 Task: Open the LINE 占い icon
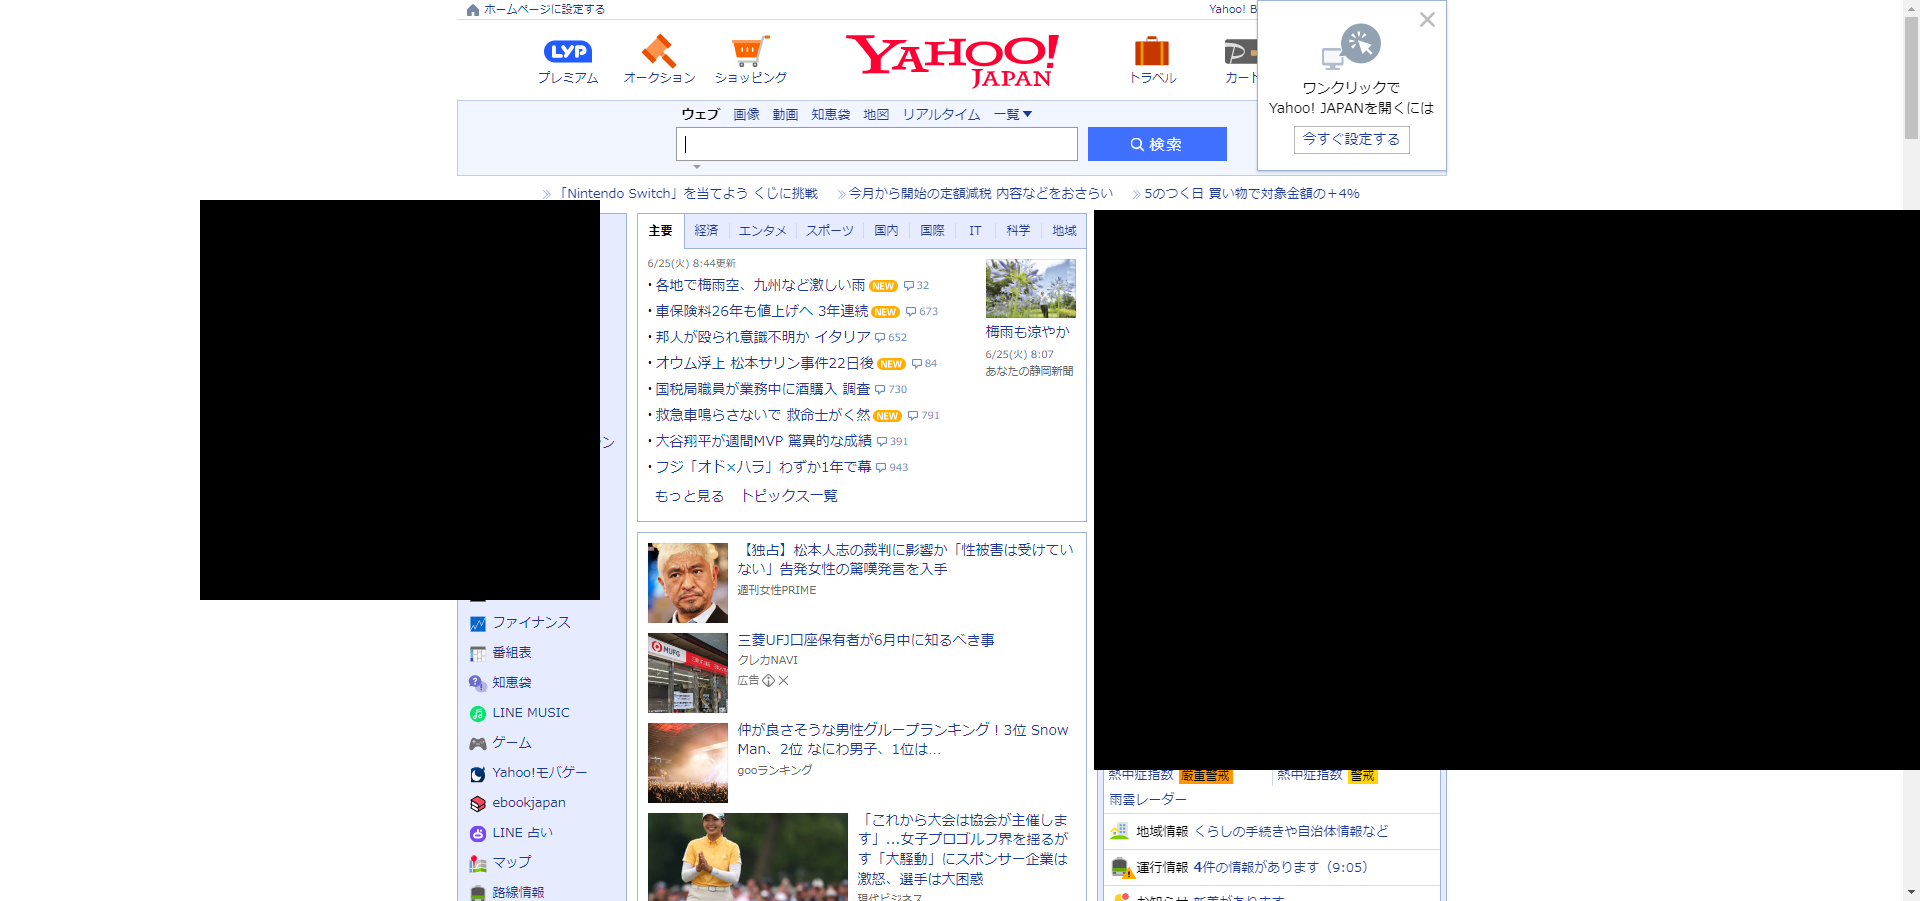pyautogui.click(x=478, y=833)
